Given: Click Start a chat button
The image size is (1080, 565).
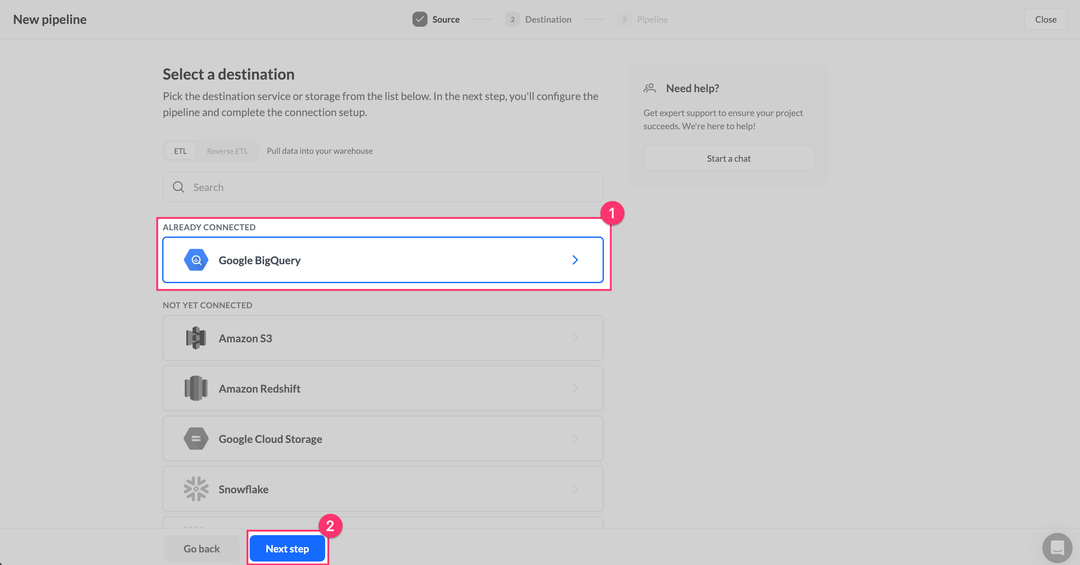Looking at the screenshot, I should coord(729,158).
